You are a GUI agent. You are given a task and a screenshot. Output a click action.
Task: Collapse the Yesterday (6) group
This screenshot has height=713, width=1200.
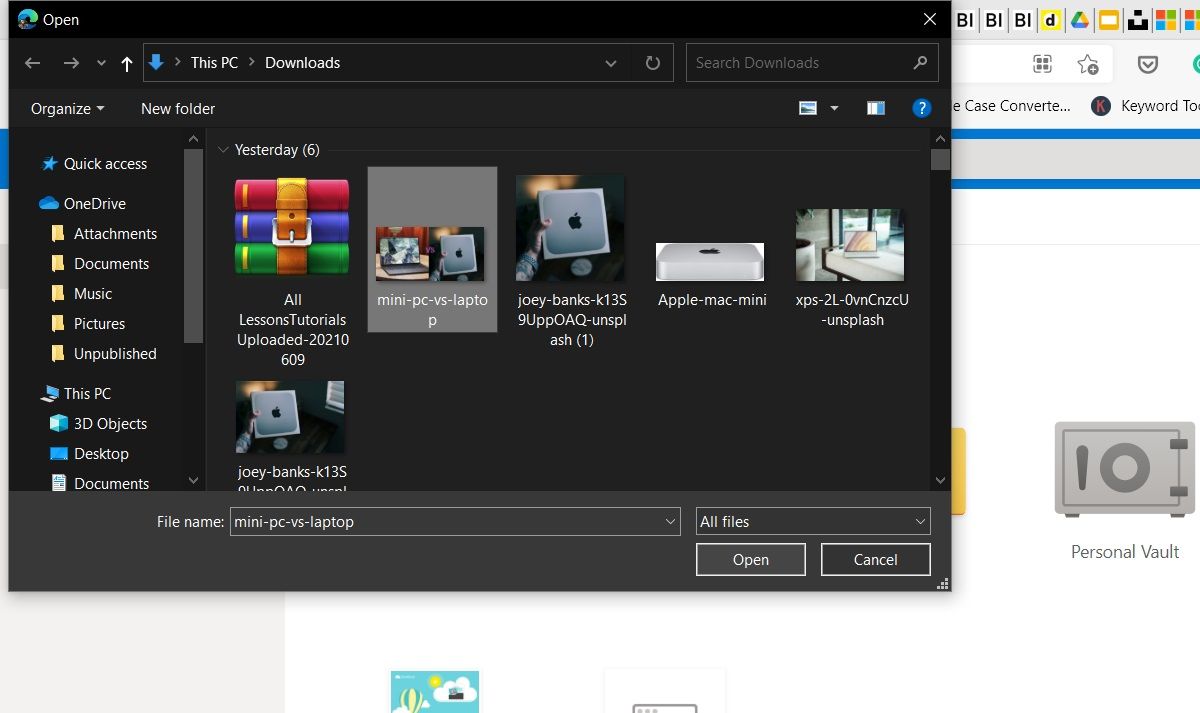[223, 150]
